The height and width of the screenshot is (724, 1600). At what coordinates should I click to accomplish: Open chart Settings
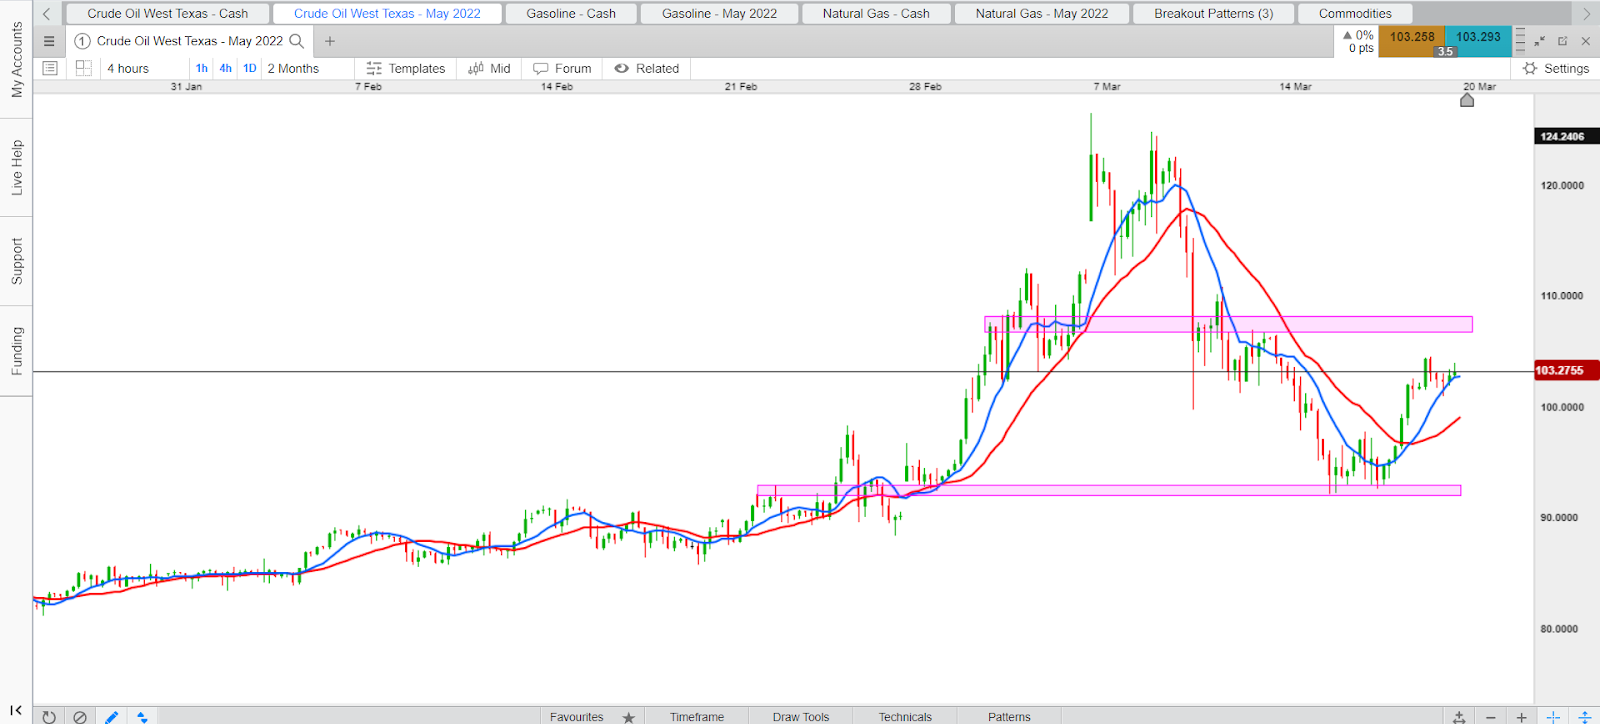coord(1556,68)
